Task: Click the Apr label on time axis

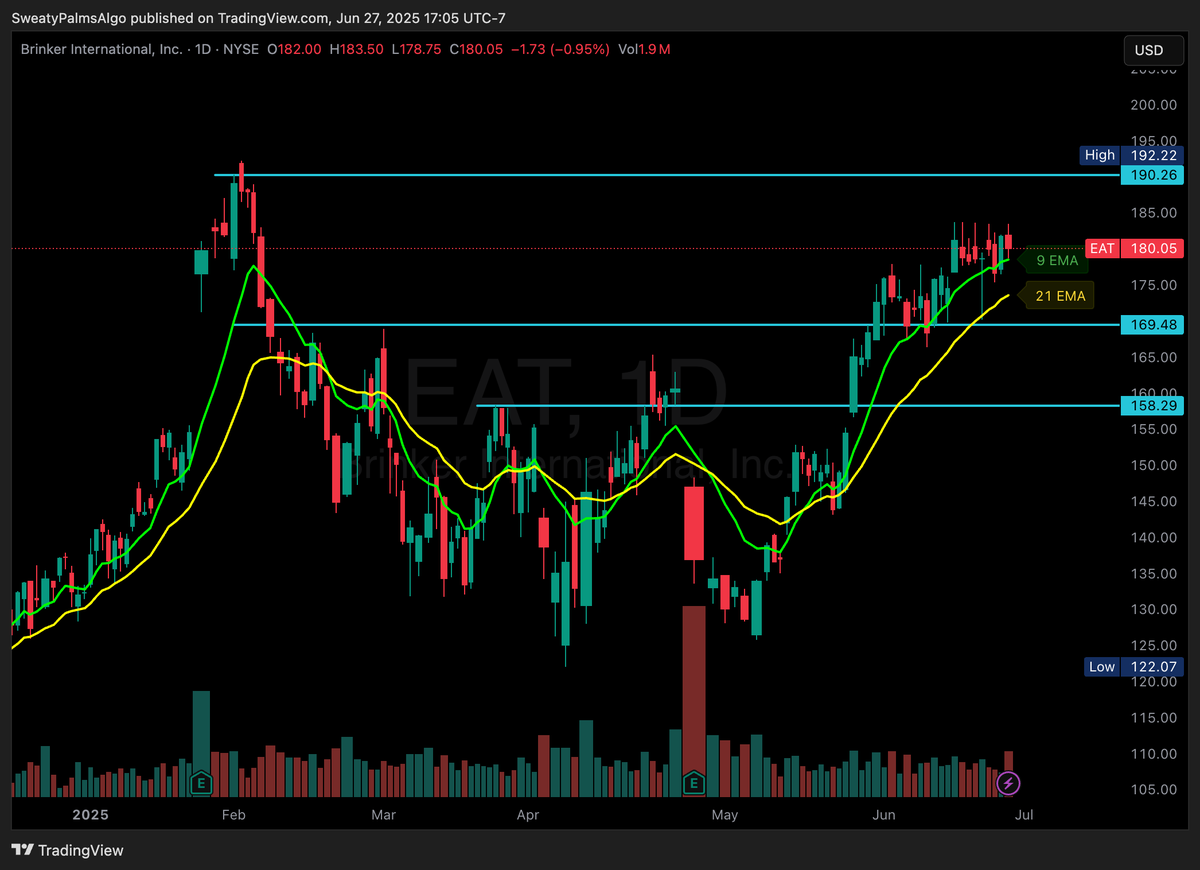Action: tap(527, 815)
